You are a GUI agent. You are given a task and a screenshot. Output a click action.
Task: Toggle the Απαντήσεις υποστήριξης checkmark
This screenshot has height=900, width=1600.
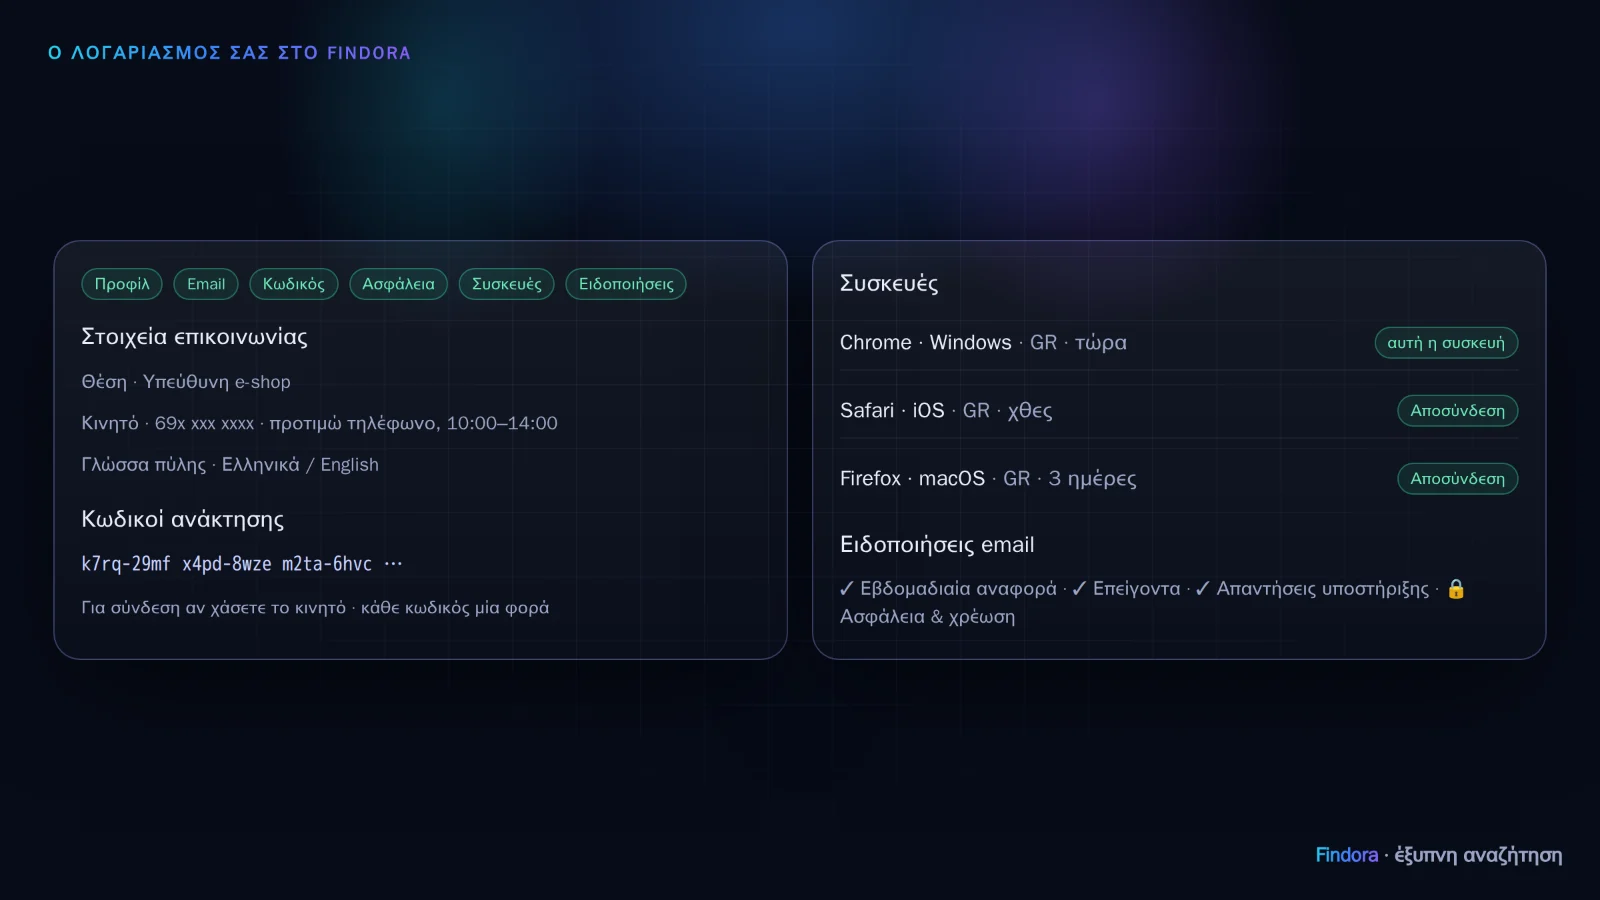click(x=1203, y=589)
